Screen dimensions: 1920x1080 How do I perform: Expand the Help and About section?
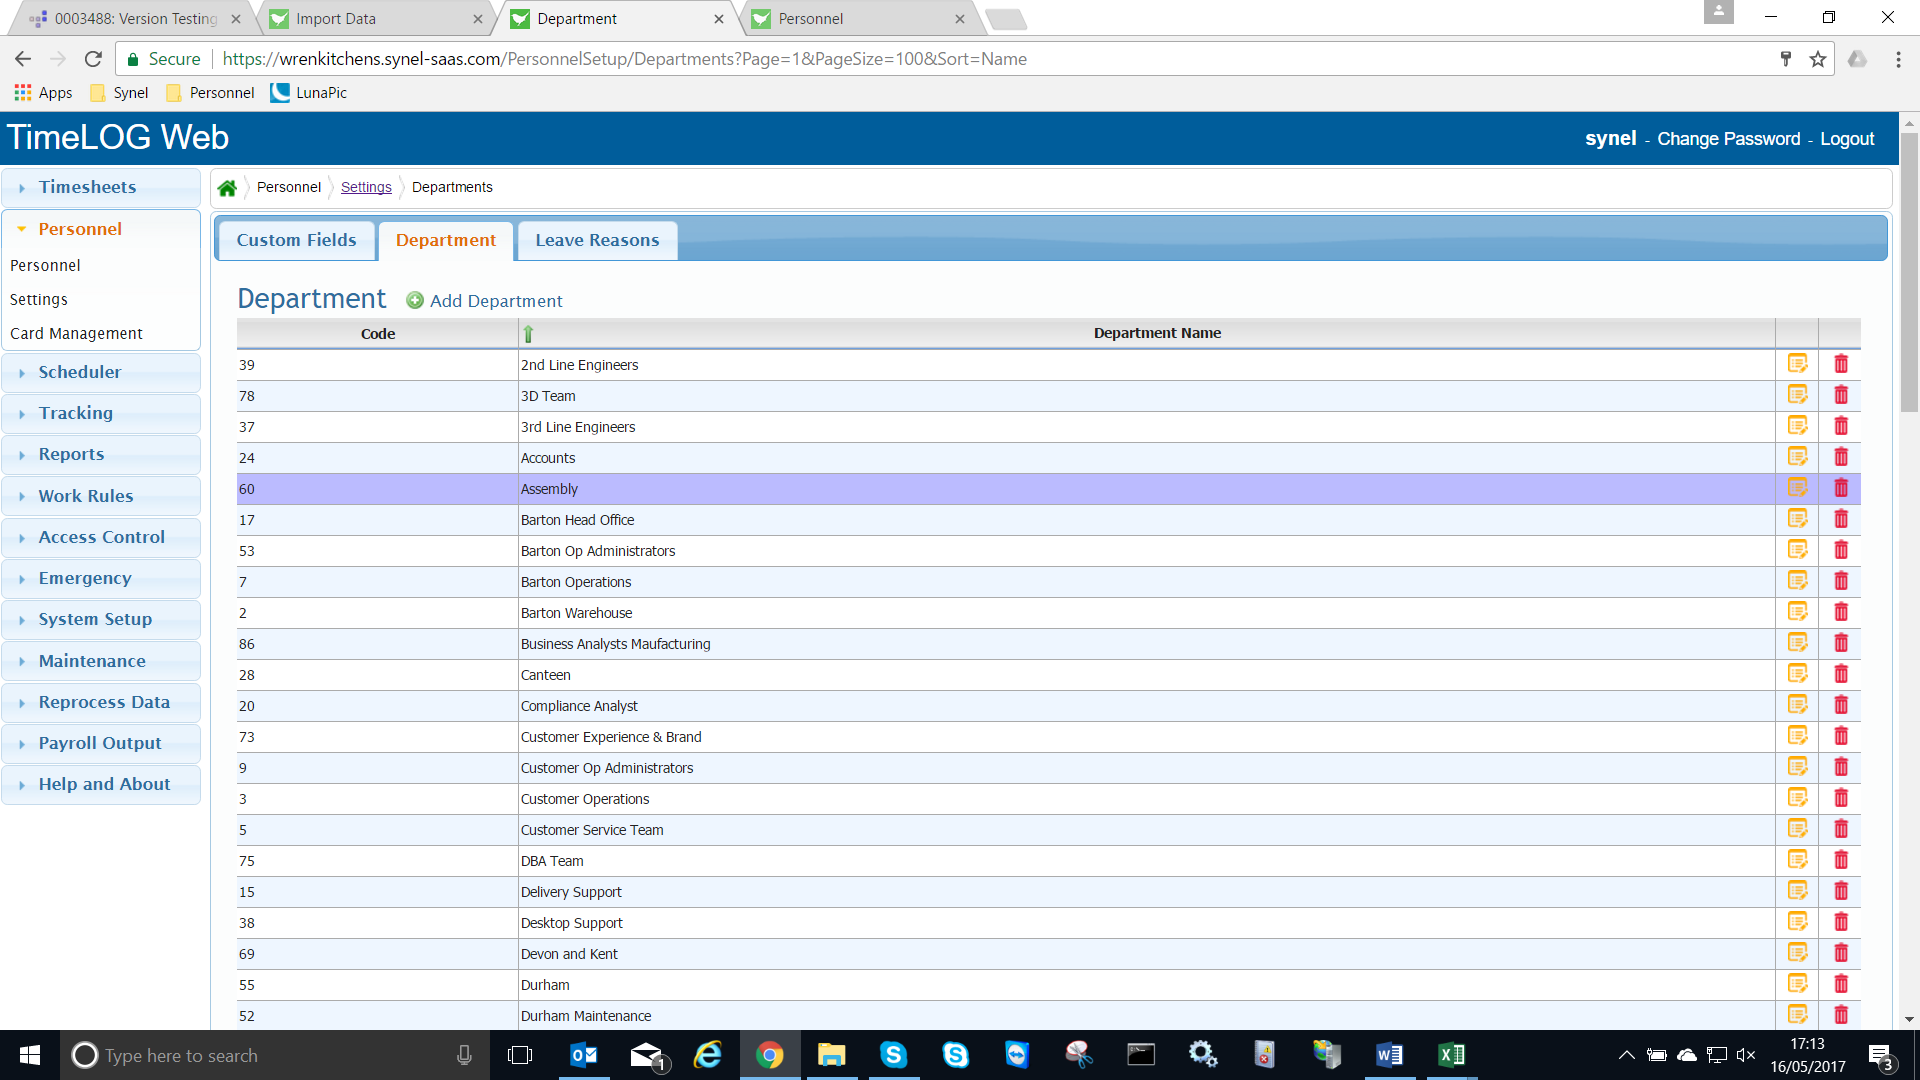(x=100, y=784)
